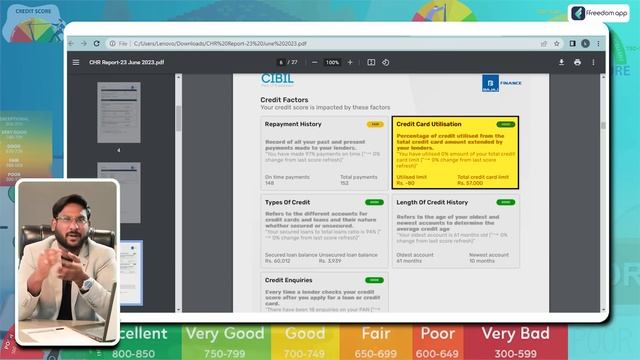Open the Chrome three-dot menu
This screenshot has height=360, width=640.
click(x=598, y=43)
